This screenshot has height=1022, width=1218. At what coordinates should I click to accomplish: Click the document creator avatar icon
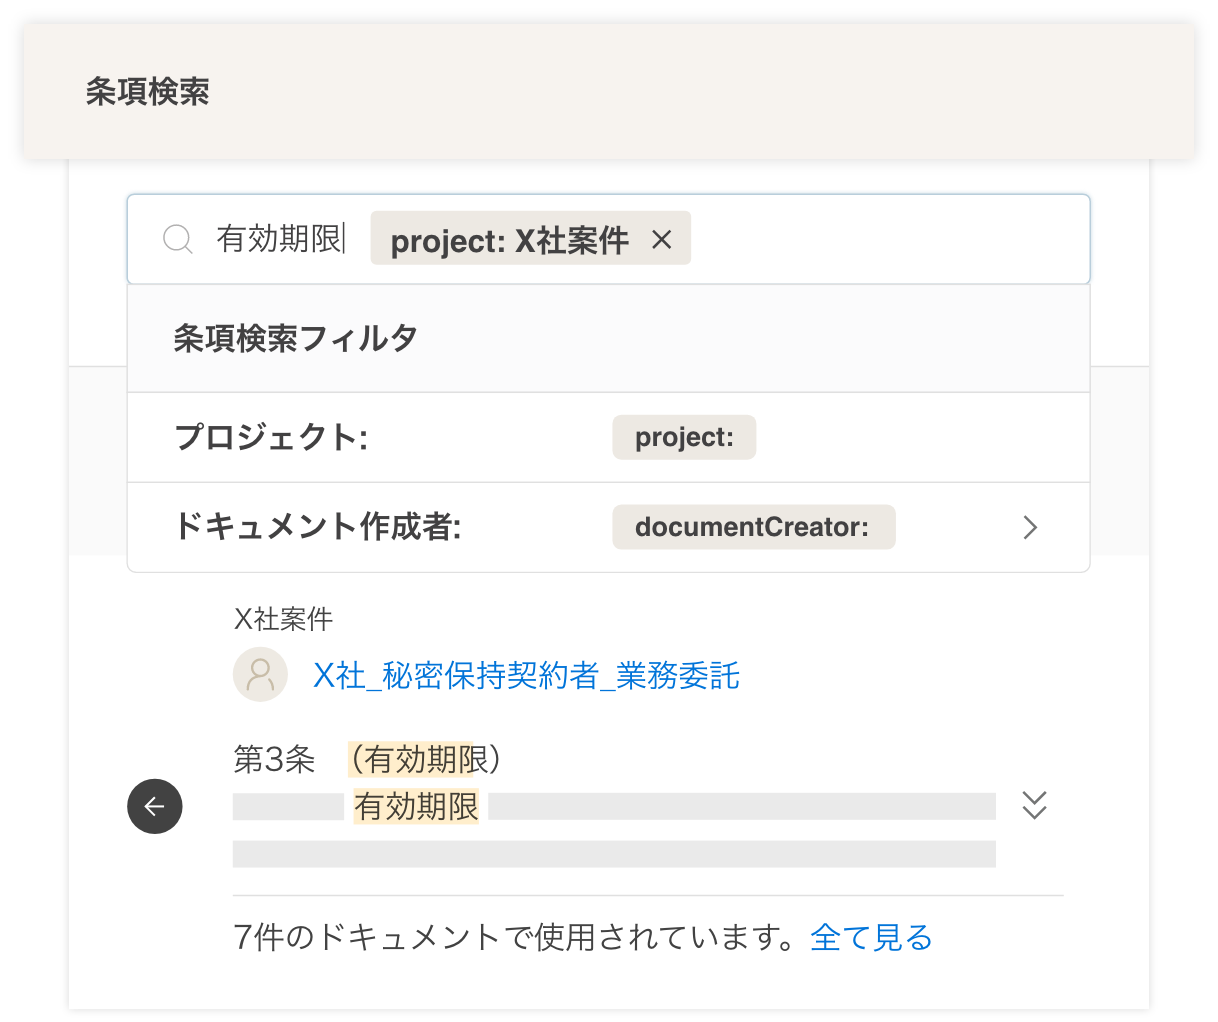click(x=260, y=675)
